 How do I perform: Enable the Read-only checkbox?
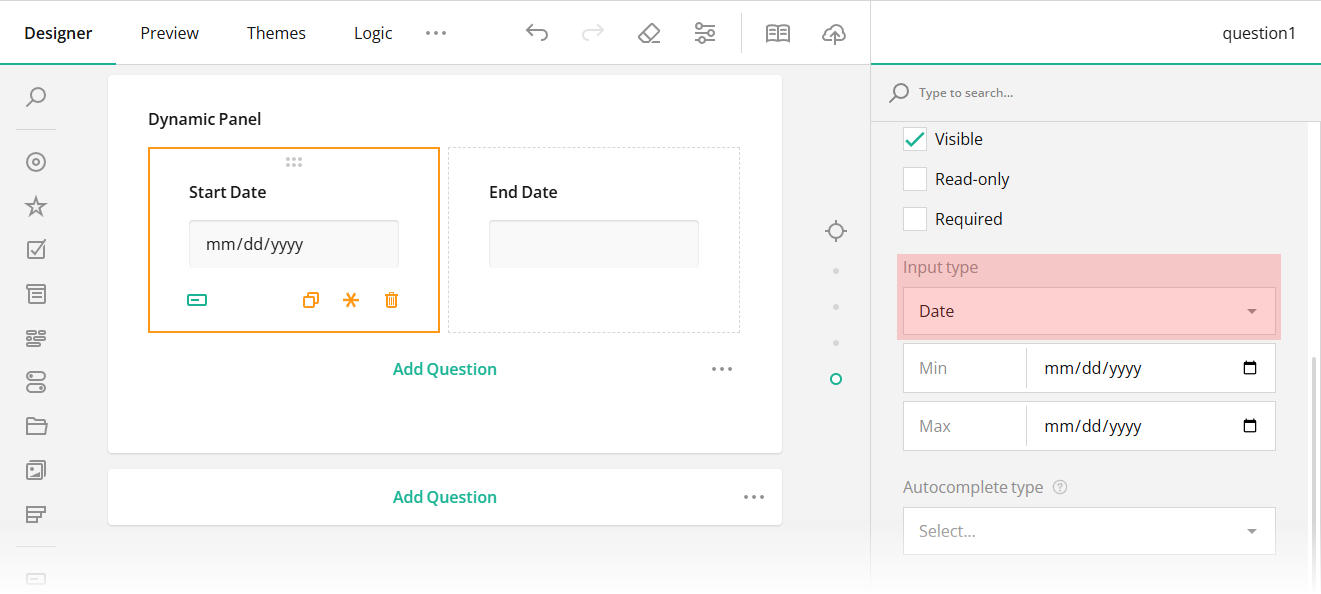914,178
